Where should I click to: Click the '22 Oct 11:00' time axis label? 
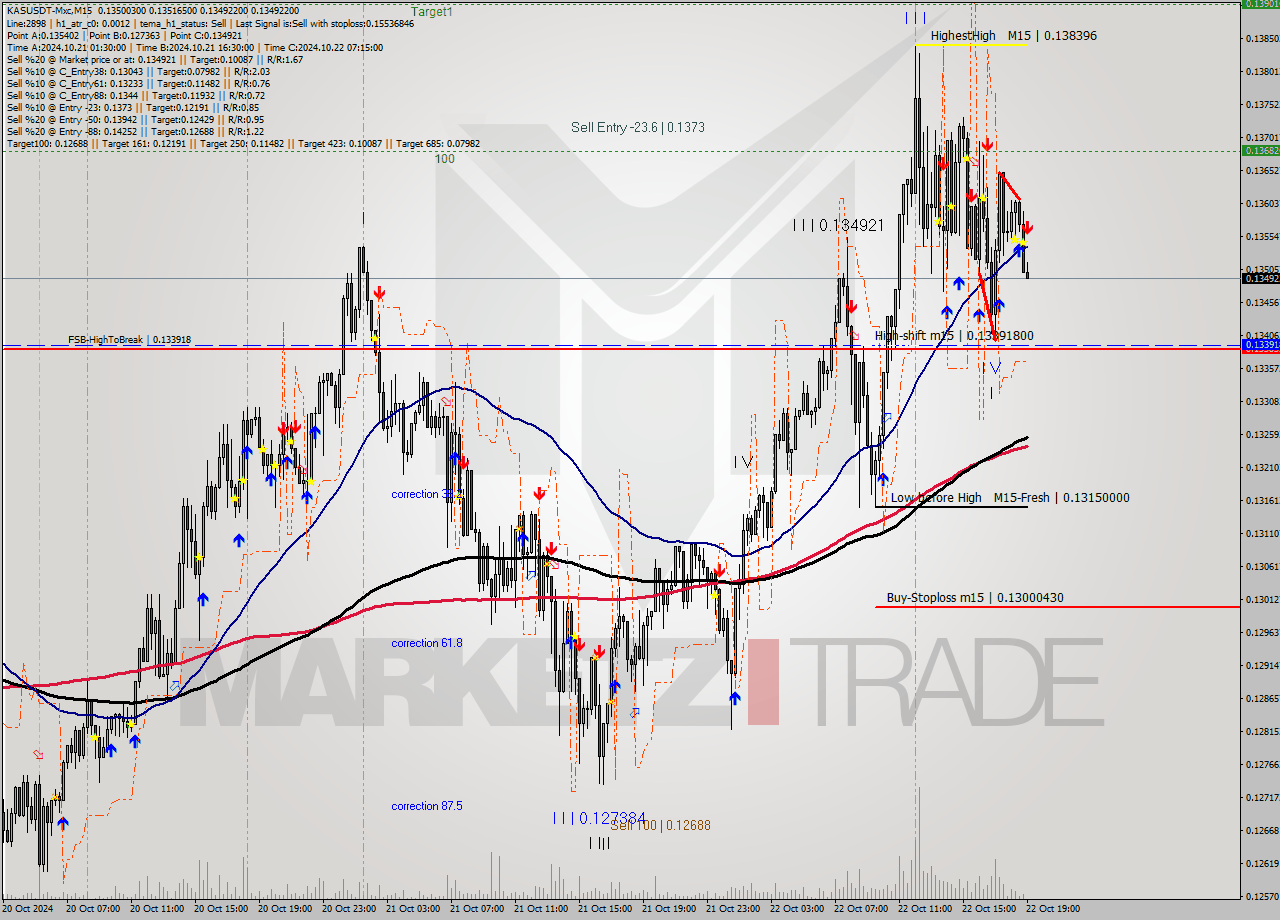pos(924,909)
